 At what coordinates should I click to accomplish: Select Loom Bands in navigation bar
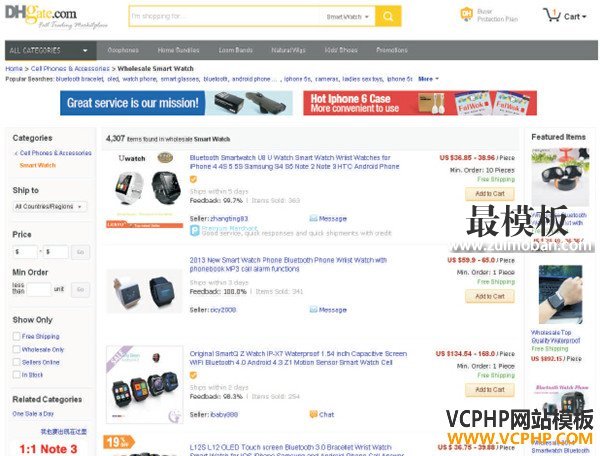pos(235,50)
